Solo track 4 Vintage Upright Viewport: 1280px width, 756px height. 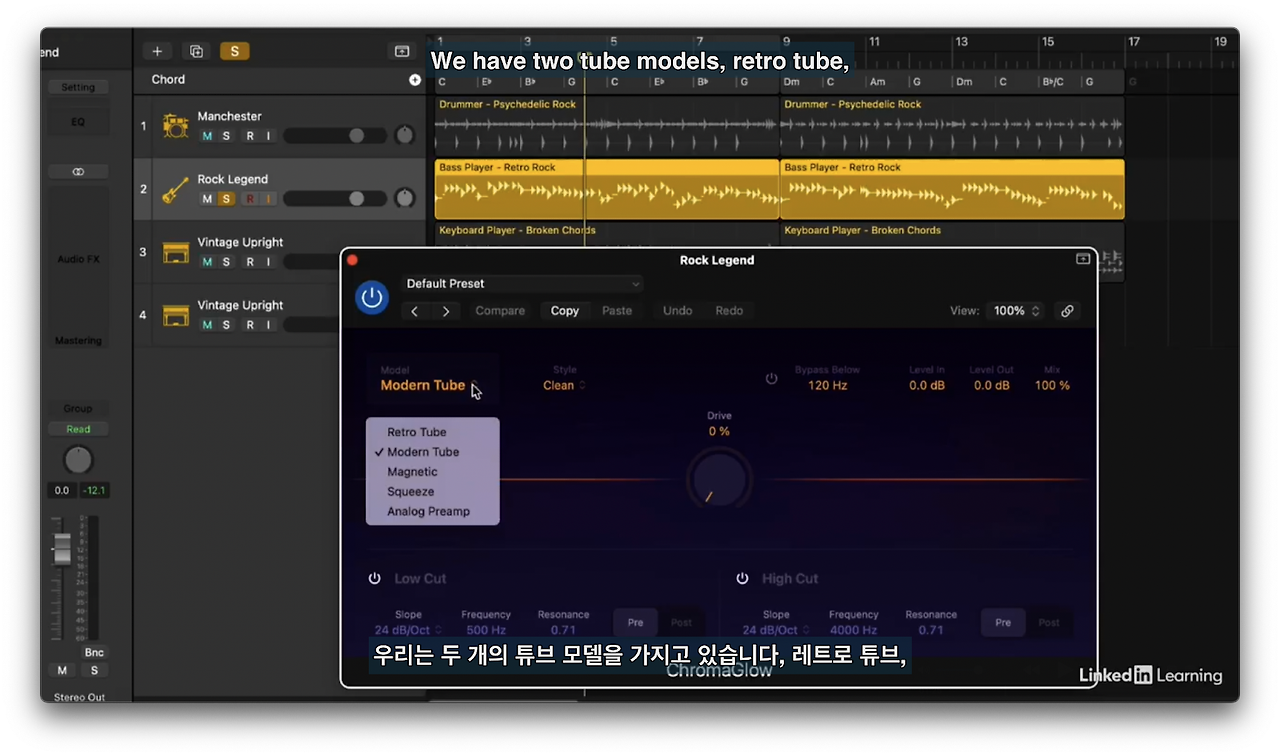(x=227, y=325)
